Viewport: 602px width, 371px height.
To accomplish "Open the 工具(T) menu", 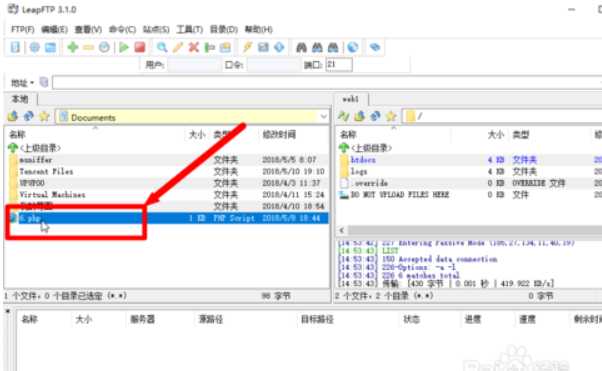I will click(189, 29).
